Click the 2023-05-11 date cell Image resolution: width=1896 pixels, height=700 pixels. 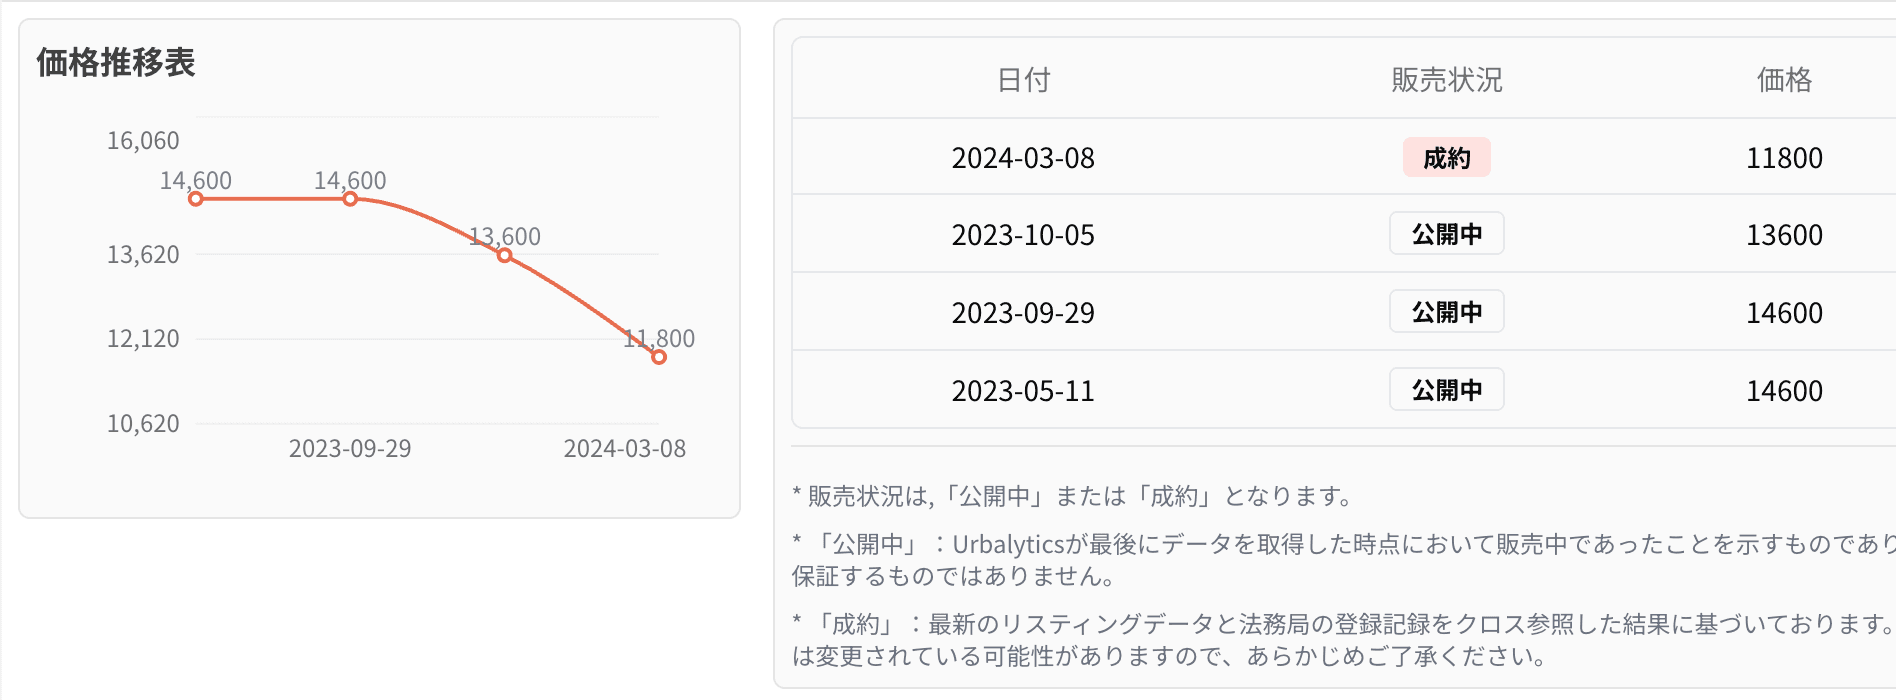[1024, 390]
